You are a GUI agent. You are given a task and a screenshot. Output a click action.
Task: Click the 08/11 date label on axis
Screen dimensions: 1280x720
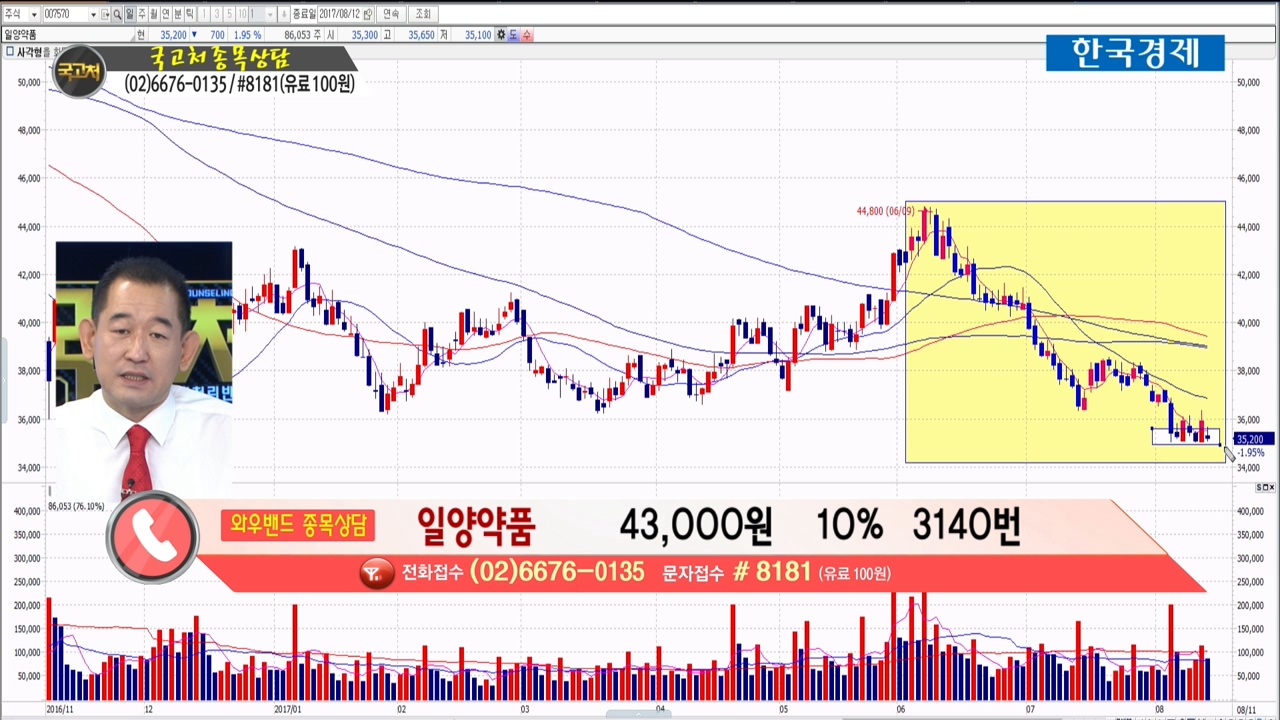click(x=1246, y=709)
